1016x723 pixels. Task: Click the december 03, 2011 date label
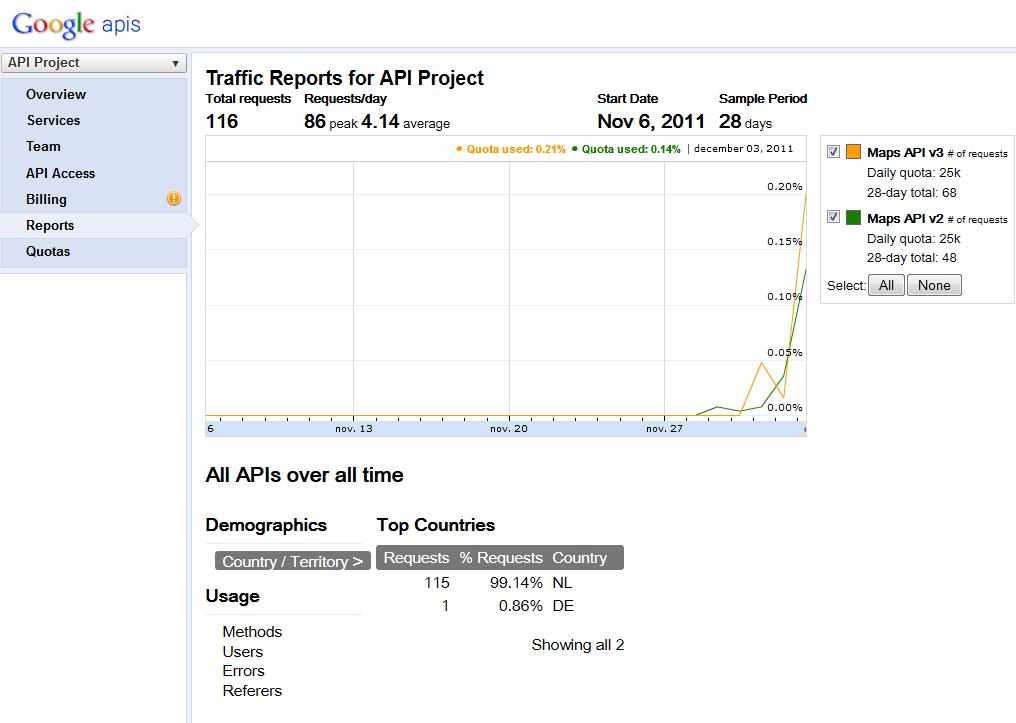[x=743, y=148]
